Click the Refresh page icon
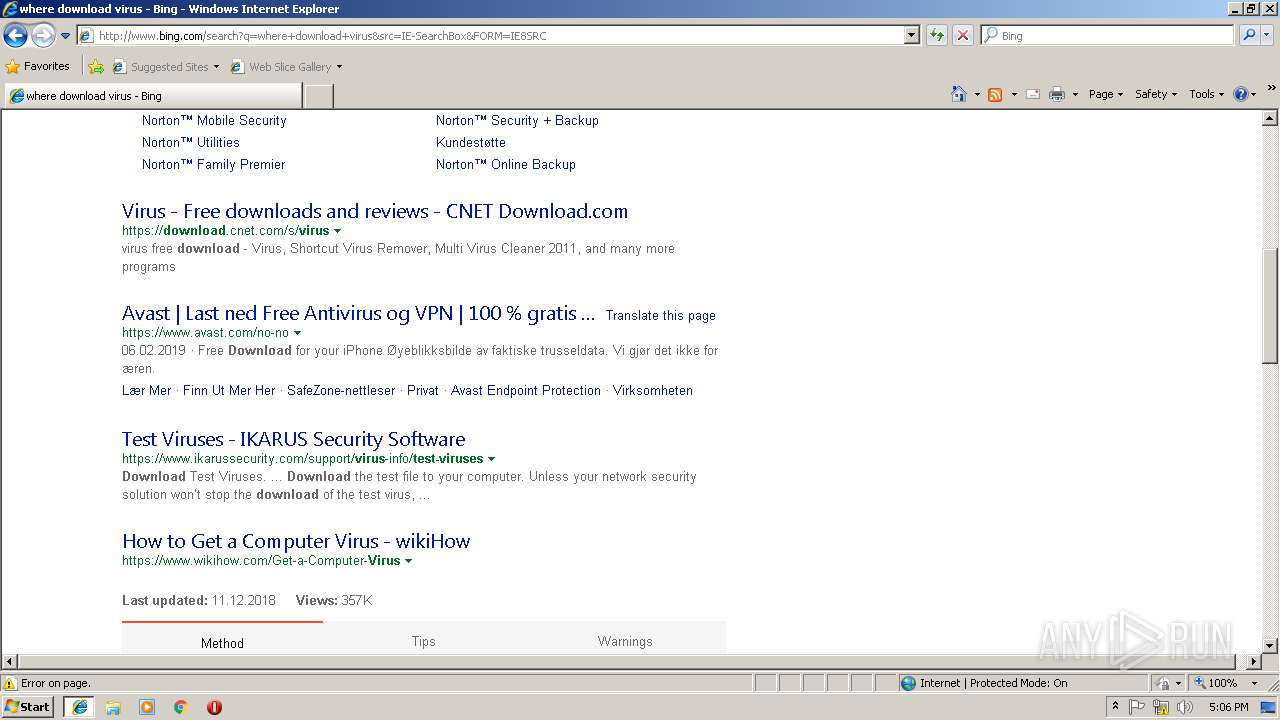 937,35
